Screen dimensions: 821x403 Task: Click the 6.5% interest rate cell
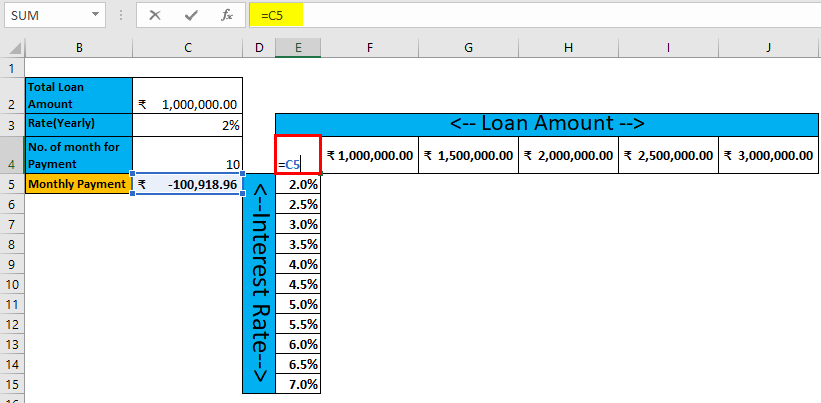[x=298, y=364]
